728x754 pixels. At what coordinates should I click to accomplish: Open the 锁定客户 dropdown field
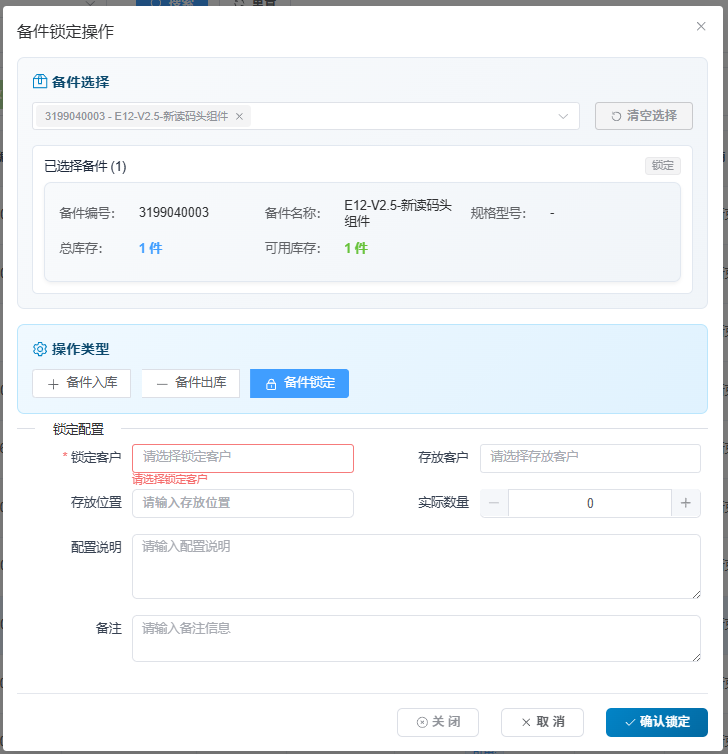pos(243,458)
